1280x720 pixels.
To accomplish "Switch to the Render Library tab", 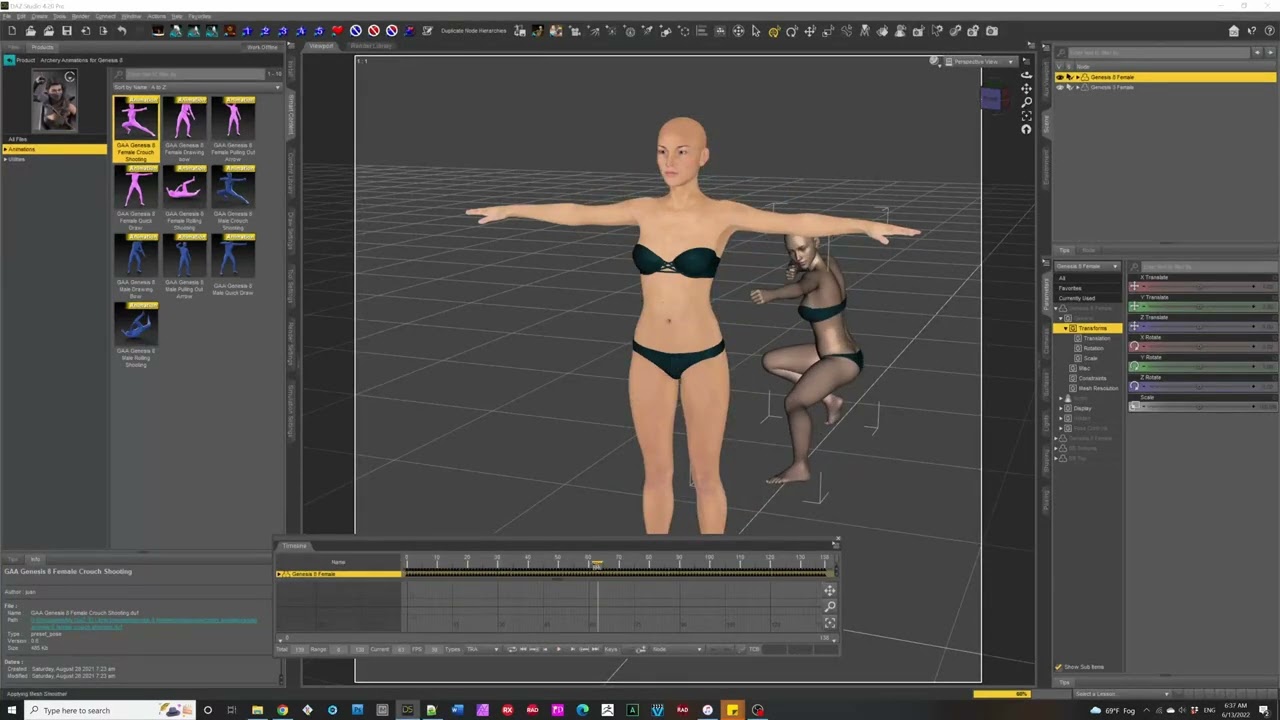I will point(371,46).
